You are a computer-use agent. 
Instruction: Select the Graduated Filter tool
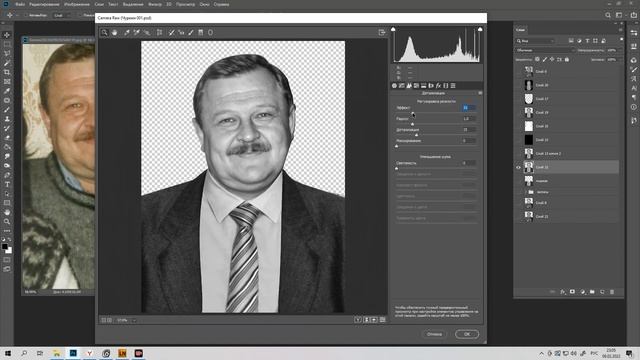[201, 33]
